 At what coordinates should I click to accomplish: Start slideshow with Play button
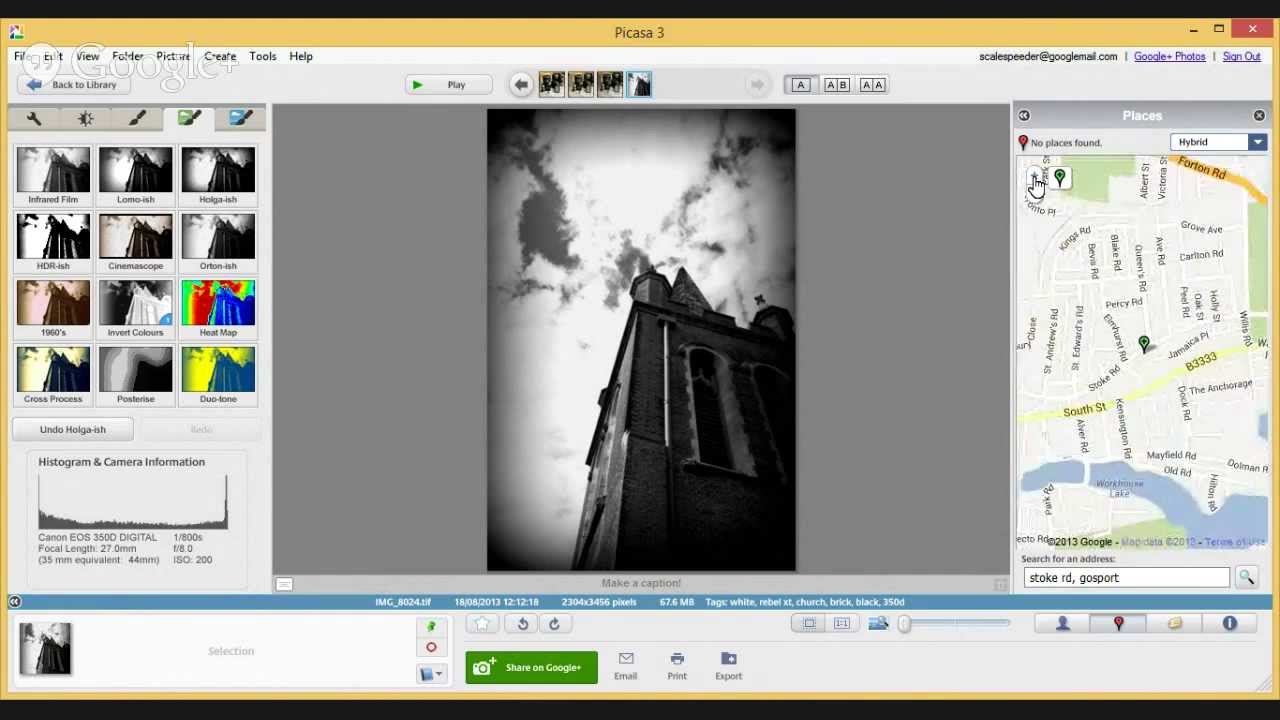[448, 85]
